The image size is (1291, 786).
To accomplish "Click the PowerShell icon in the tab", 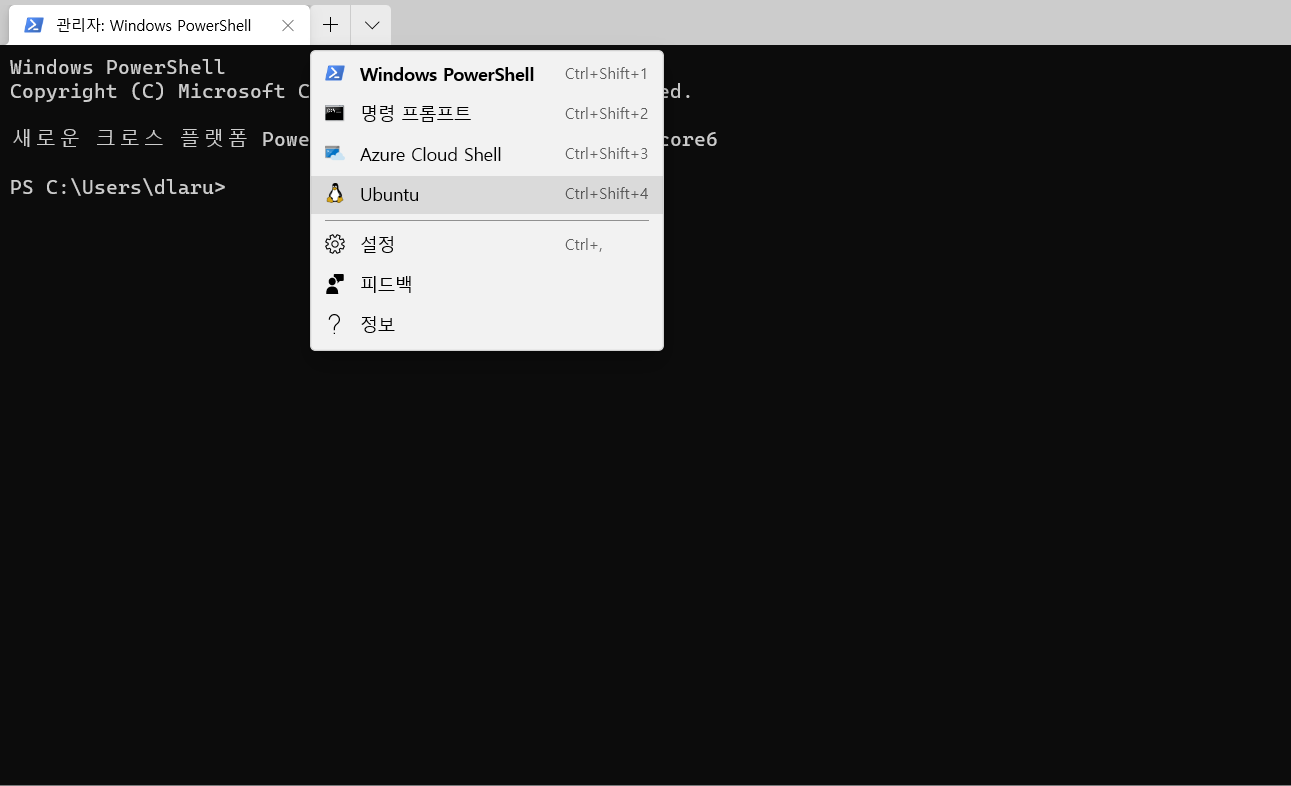I will coord(34,25).
